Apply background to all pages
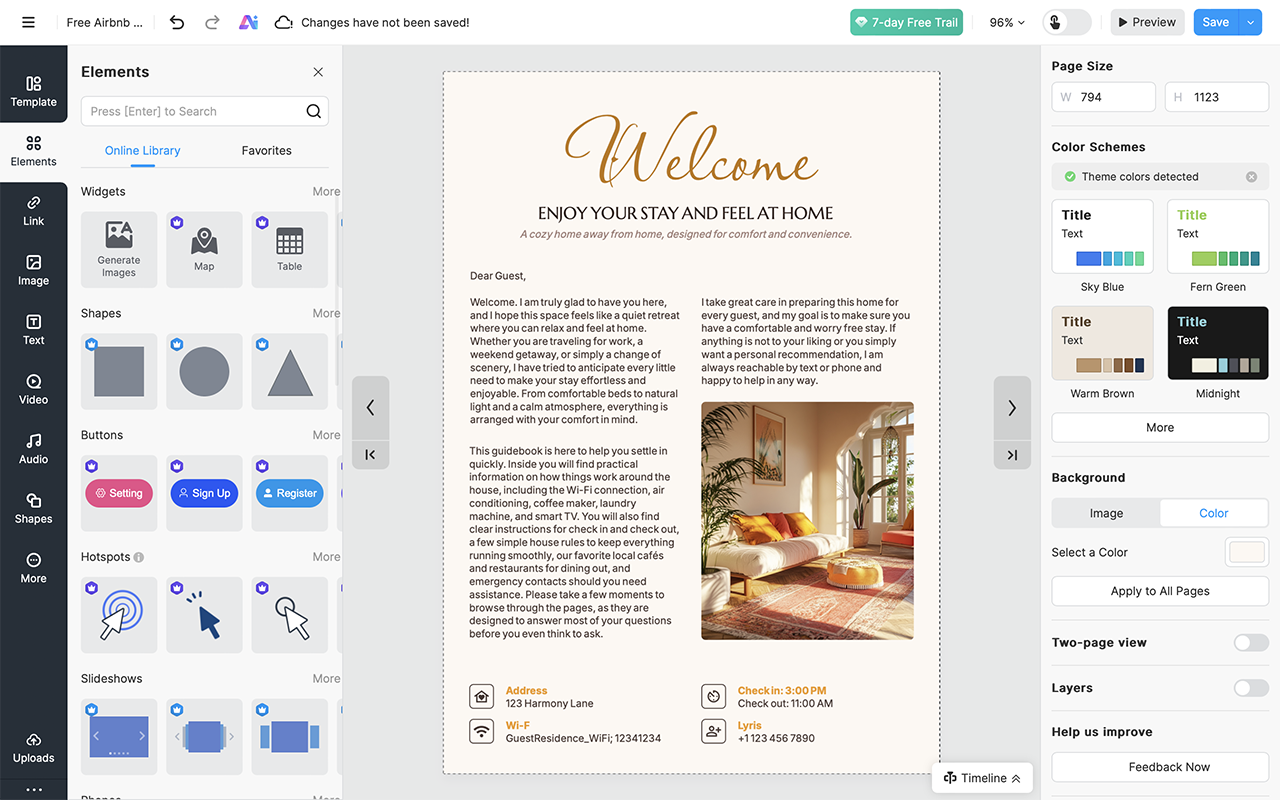 [1160, 591]
